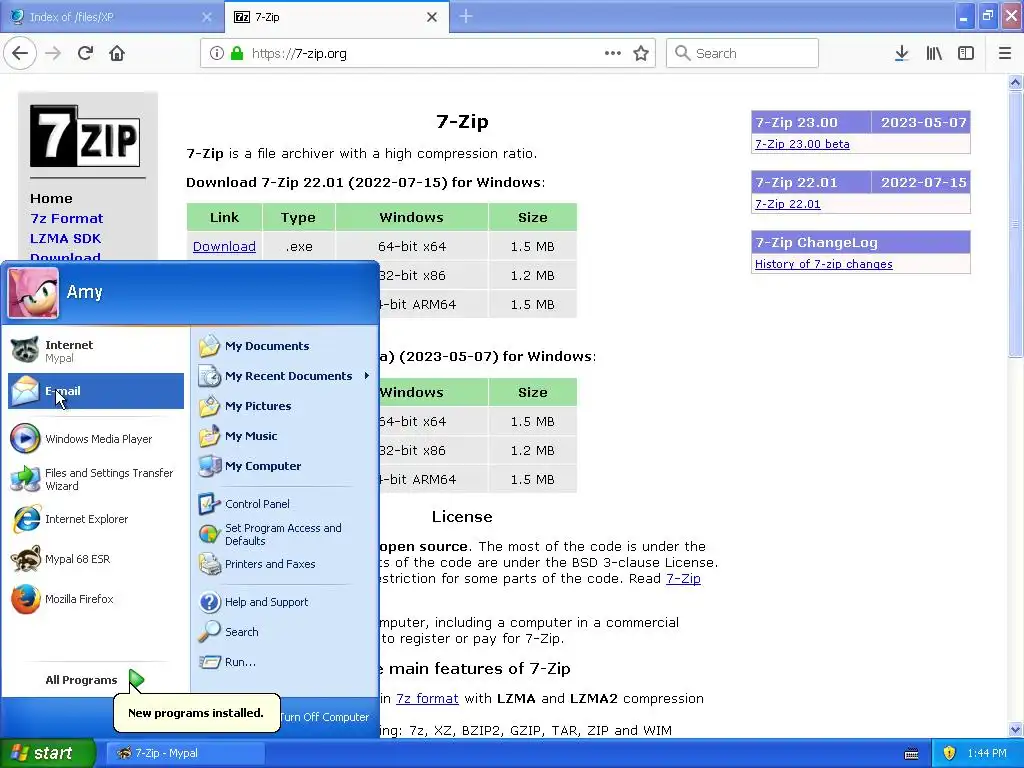Screen dimensions: 1024x768
Task: Open Printers and Faxes
Action: point(285,564)
